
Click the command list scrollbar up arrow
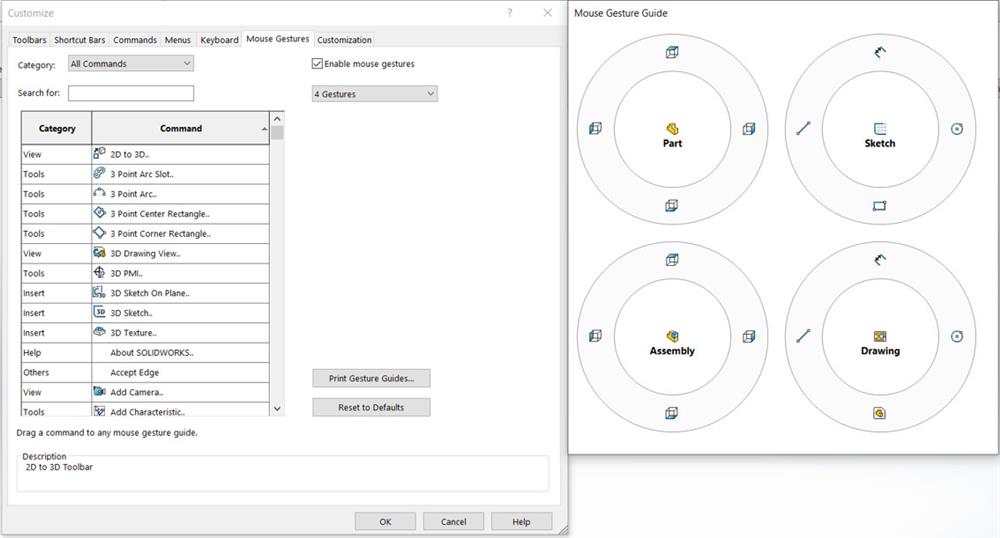click(x=277, y=119)
